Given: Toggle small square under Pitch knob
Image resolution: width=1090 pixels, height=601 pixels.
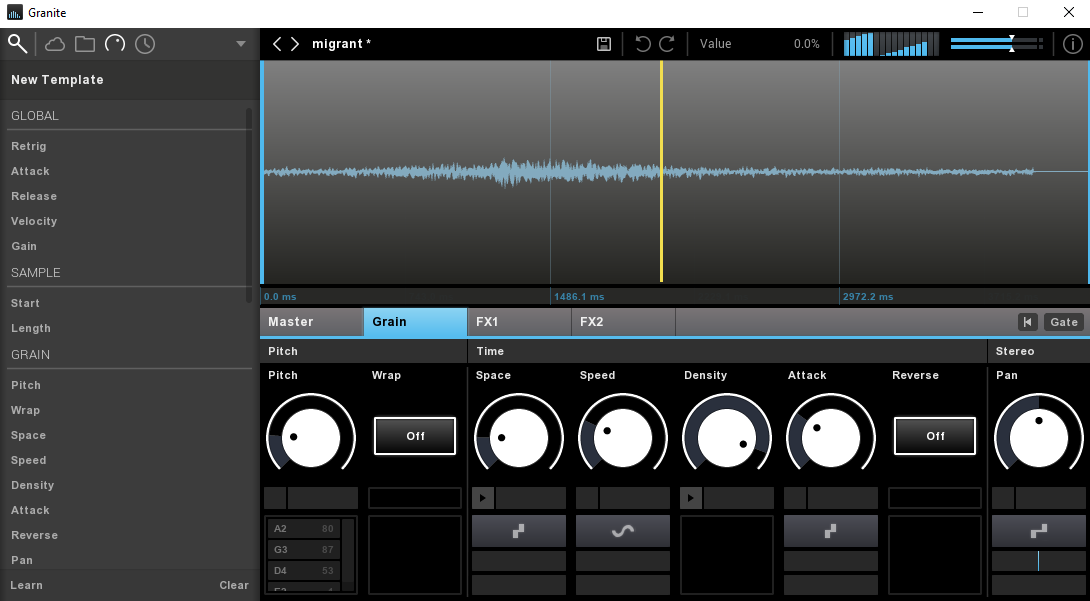Looking at the screenshot, I should (275, 498).
